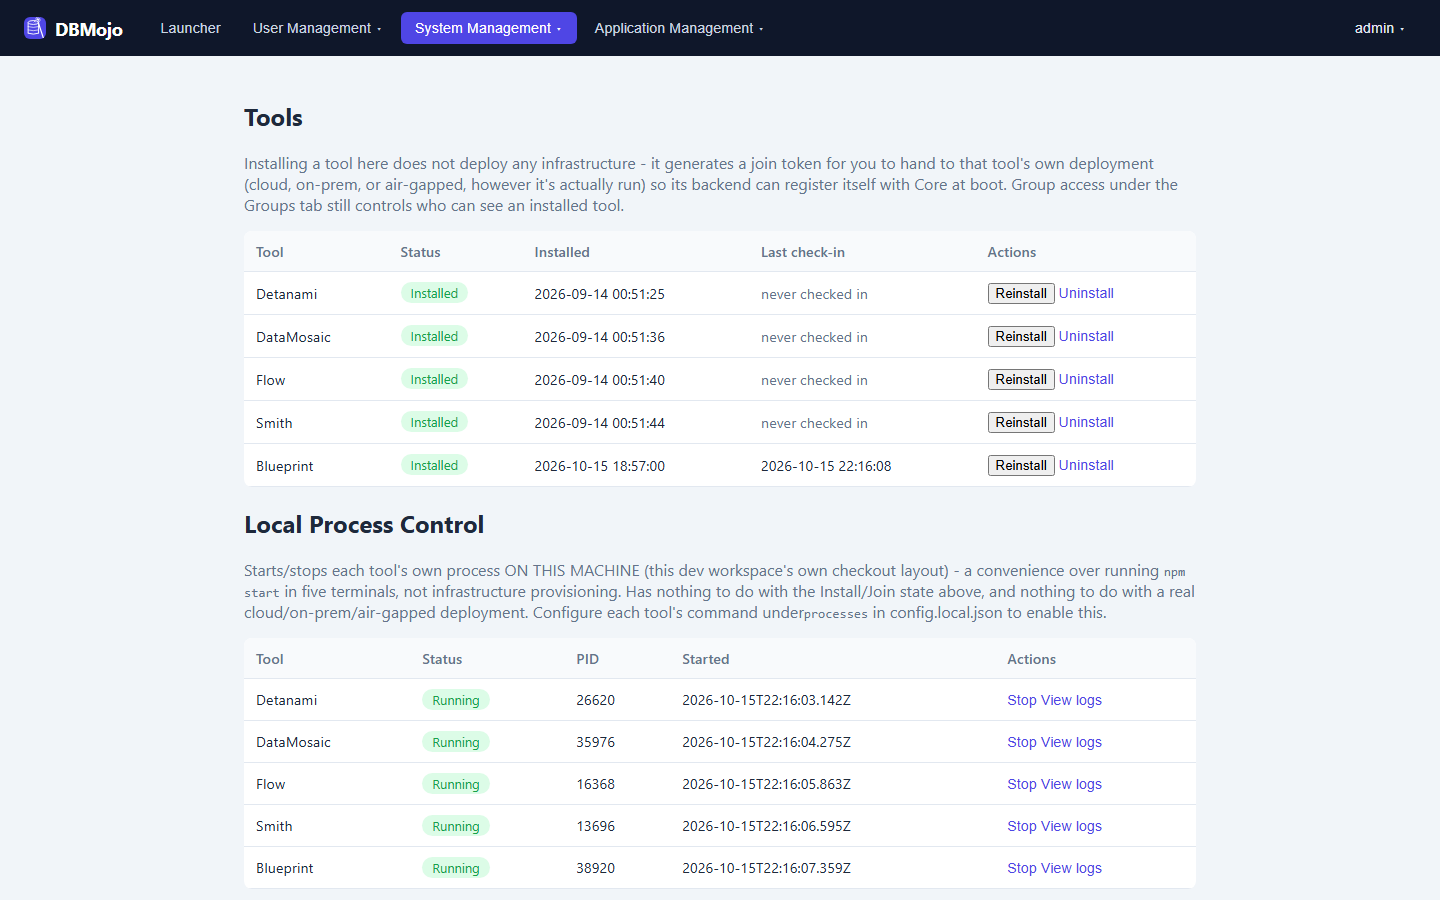Click Blueprint's last check-in time 22:16:08
This screenshot has width=1440, height=900.
point(826,466)
